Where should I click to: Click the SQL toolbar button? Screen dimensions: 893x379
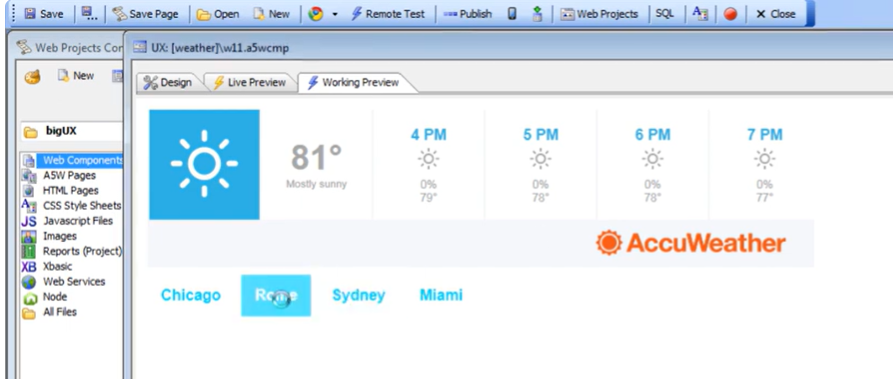click(x=665, y=14)
